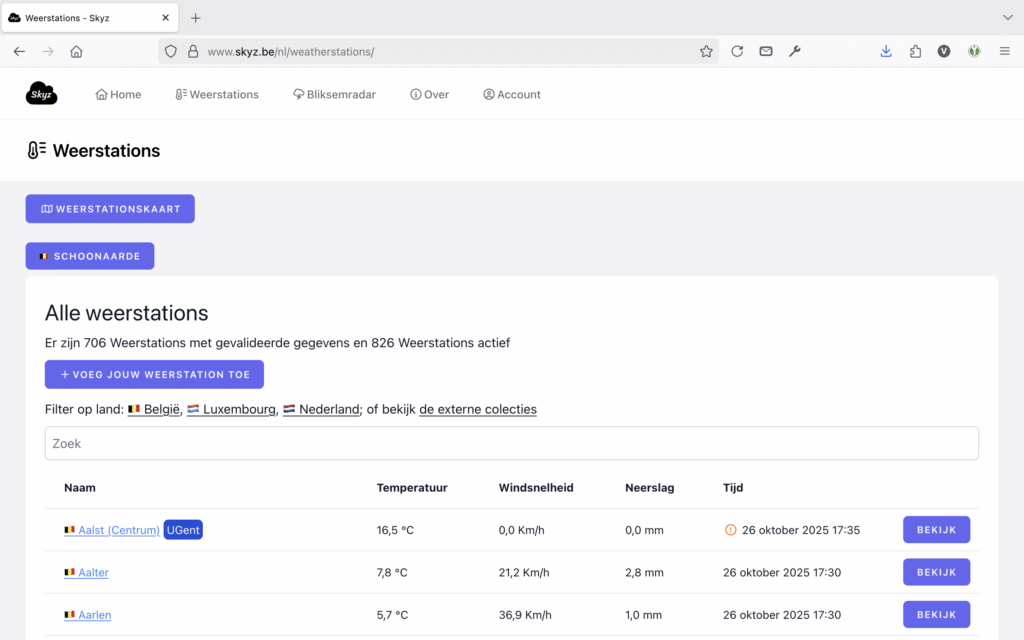Open a new browser tab
The height and width of the screenshot is (640, 1024).
click(x=196, y=18)
